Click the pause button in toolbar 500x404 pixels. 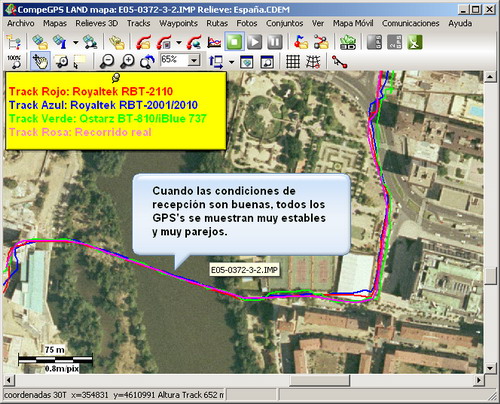tap(275, 42)
